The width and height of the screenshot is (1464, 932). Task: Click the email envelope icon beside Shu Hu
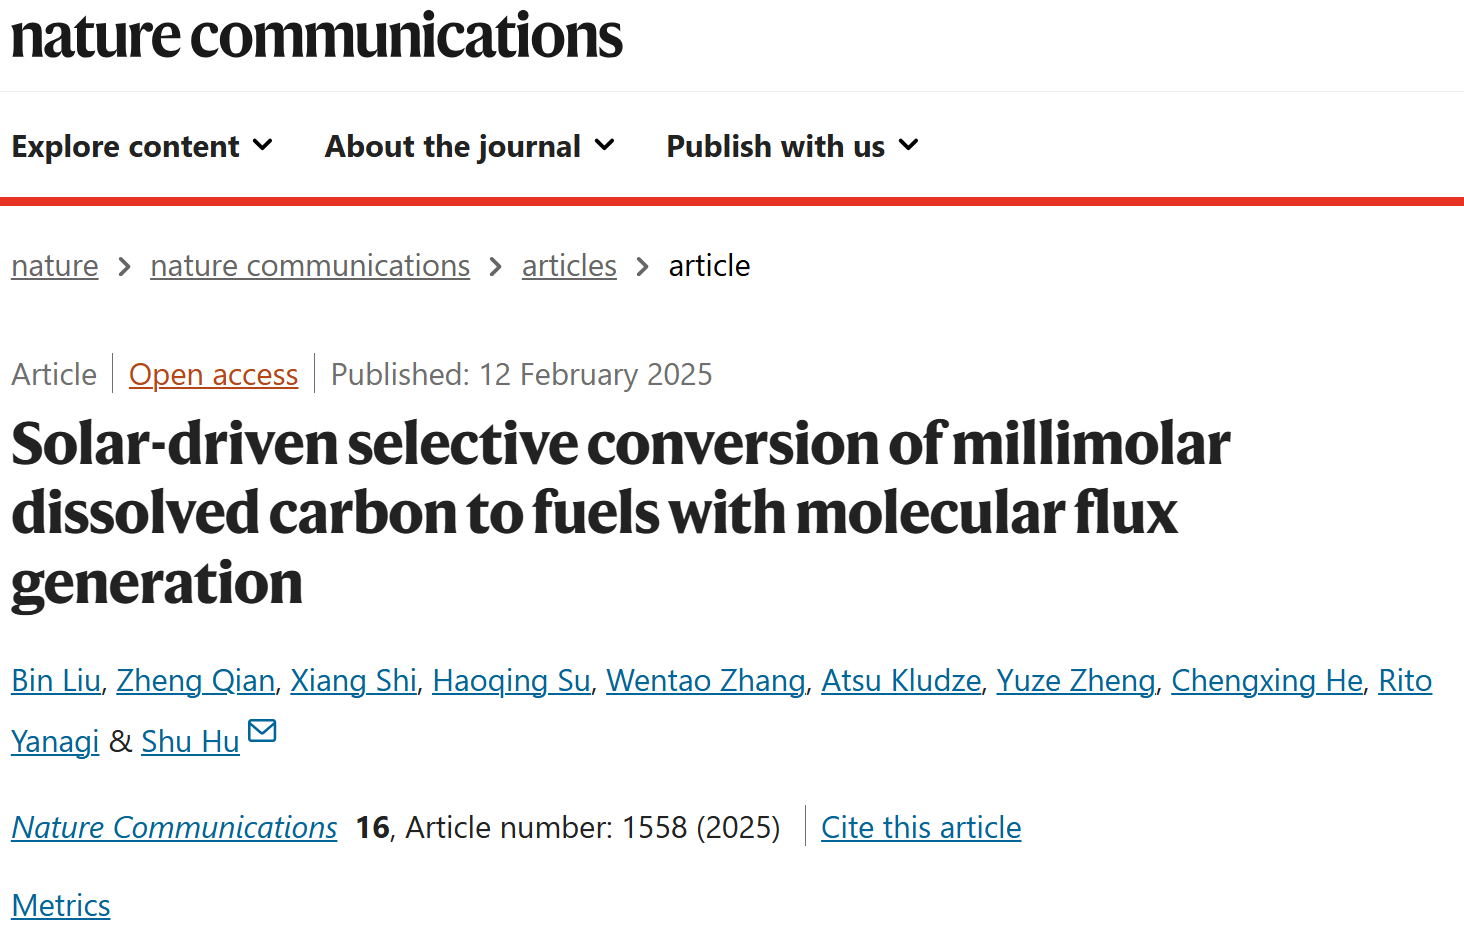point(262,731)
